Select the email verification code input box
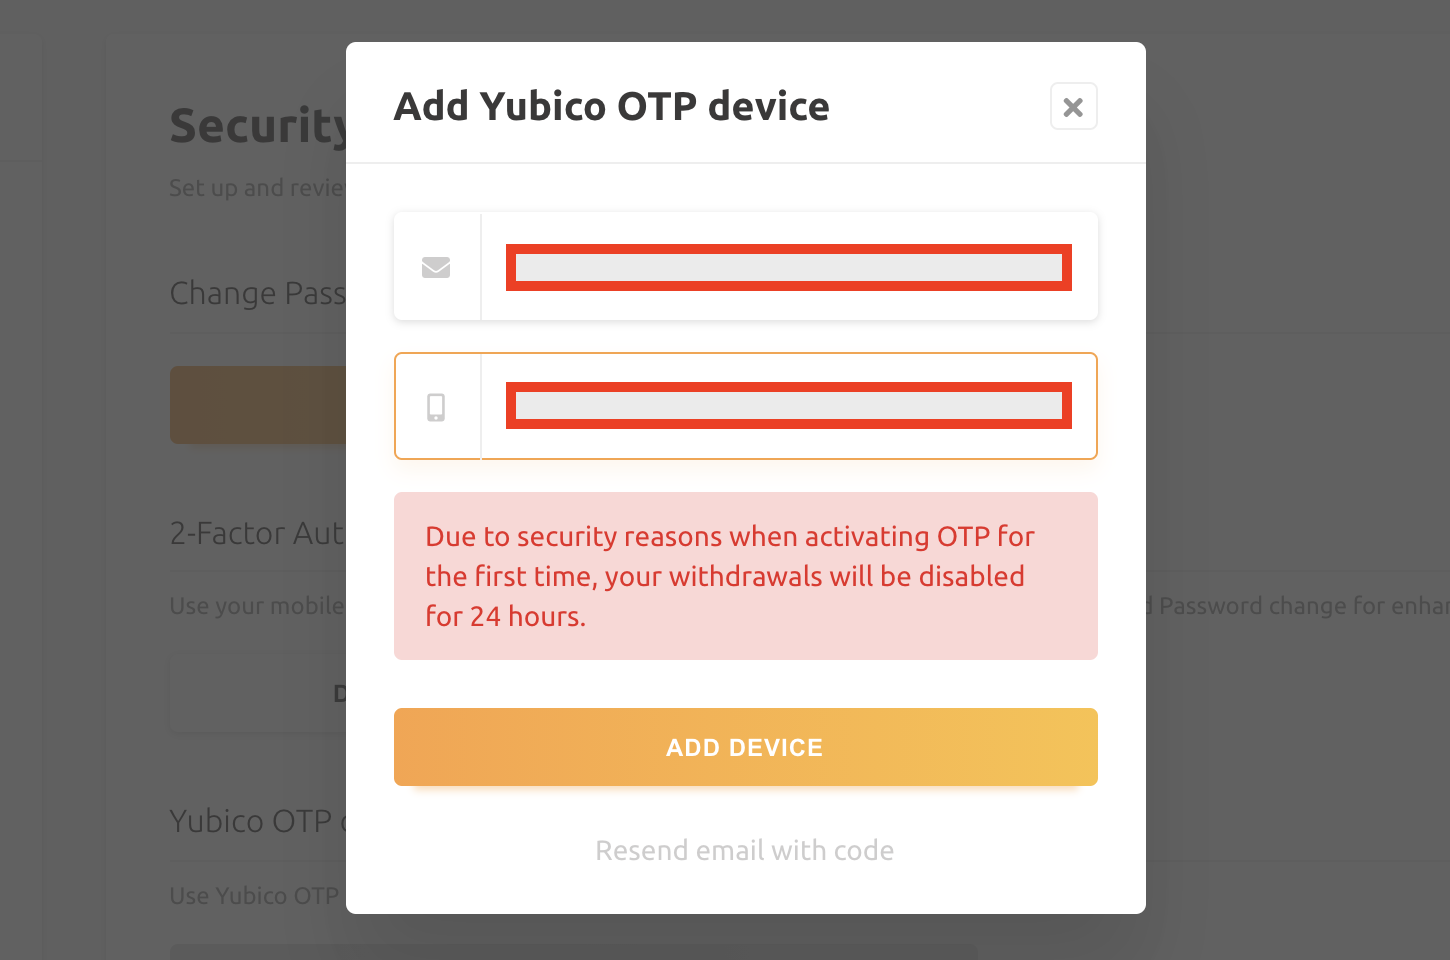Screen dimensions: 1450x960 tap(789, 268)
